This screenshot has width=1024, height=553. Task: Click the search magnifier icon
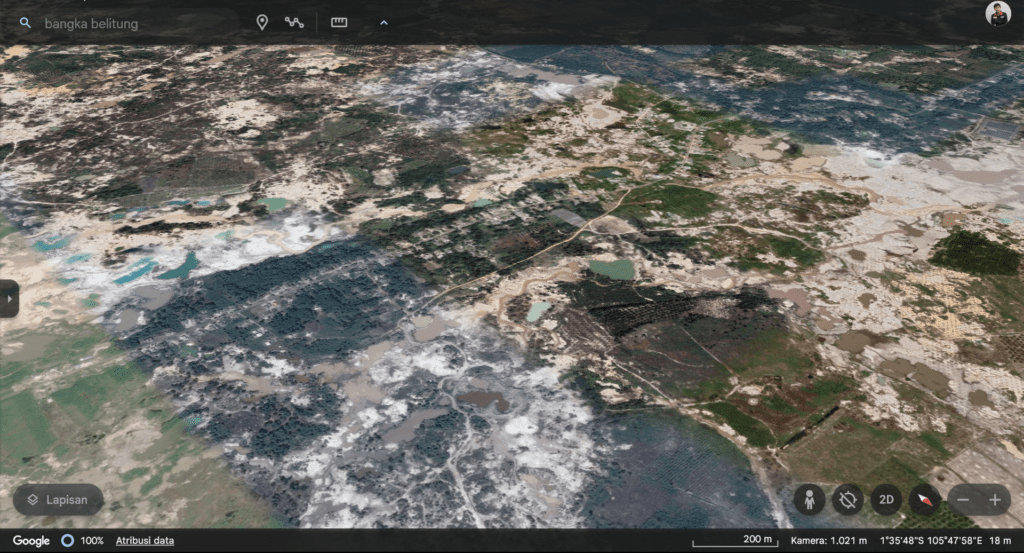pyautogui.click(x=25, y=23)
